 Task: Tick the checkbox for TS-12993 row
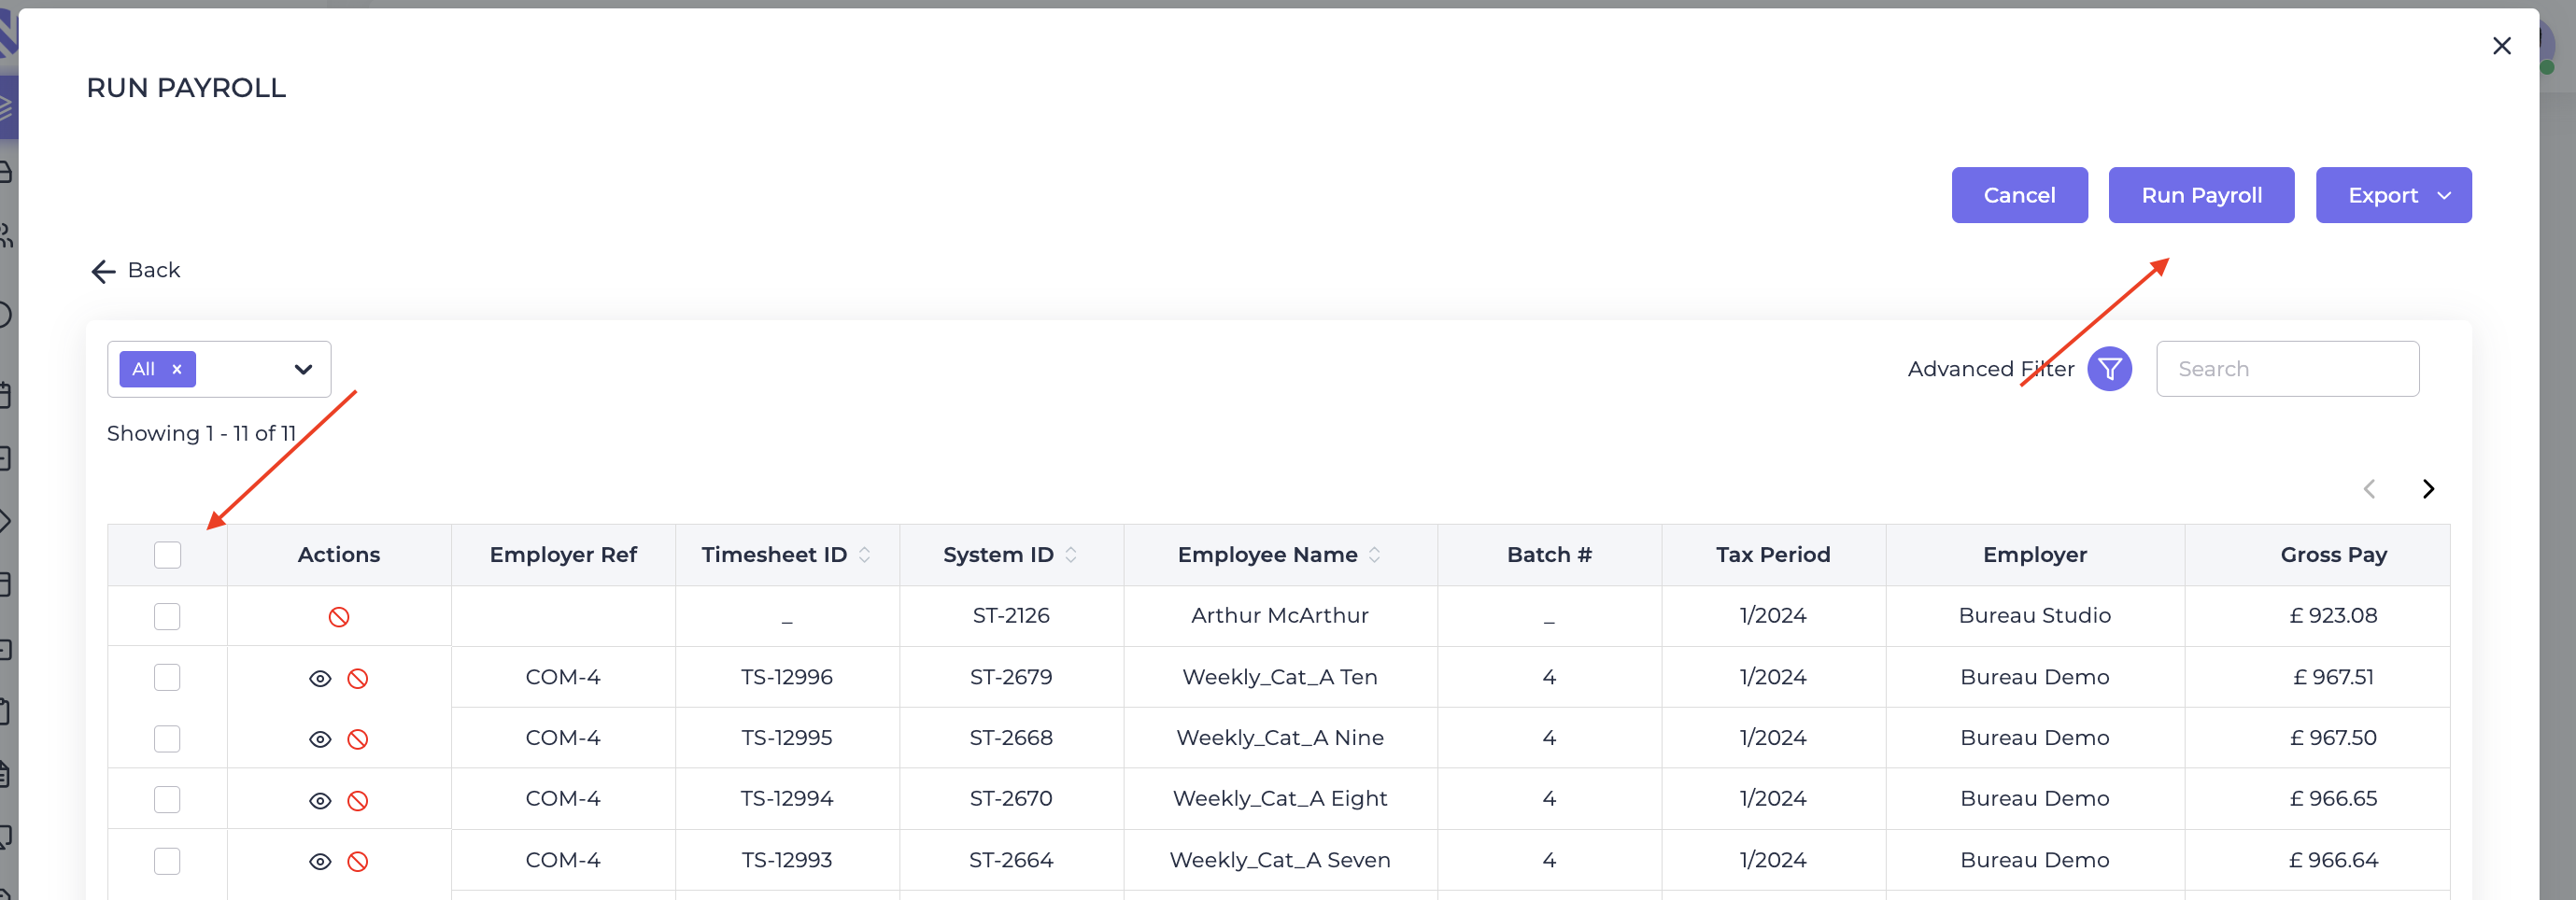click(167, 861)
